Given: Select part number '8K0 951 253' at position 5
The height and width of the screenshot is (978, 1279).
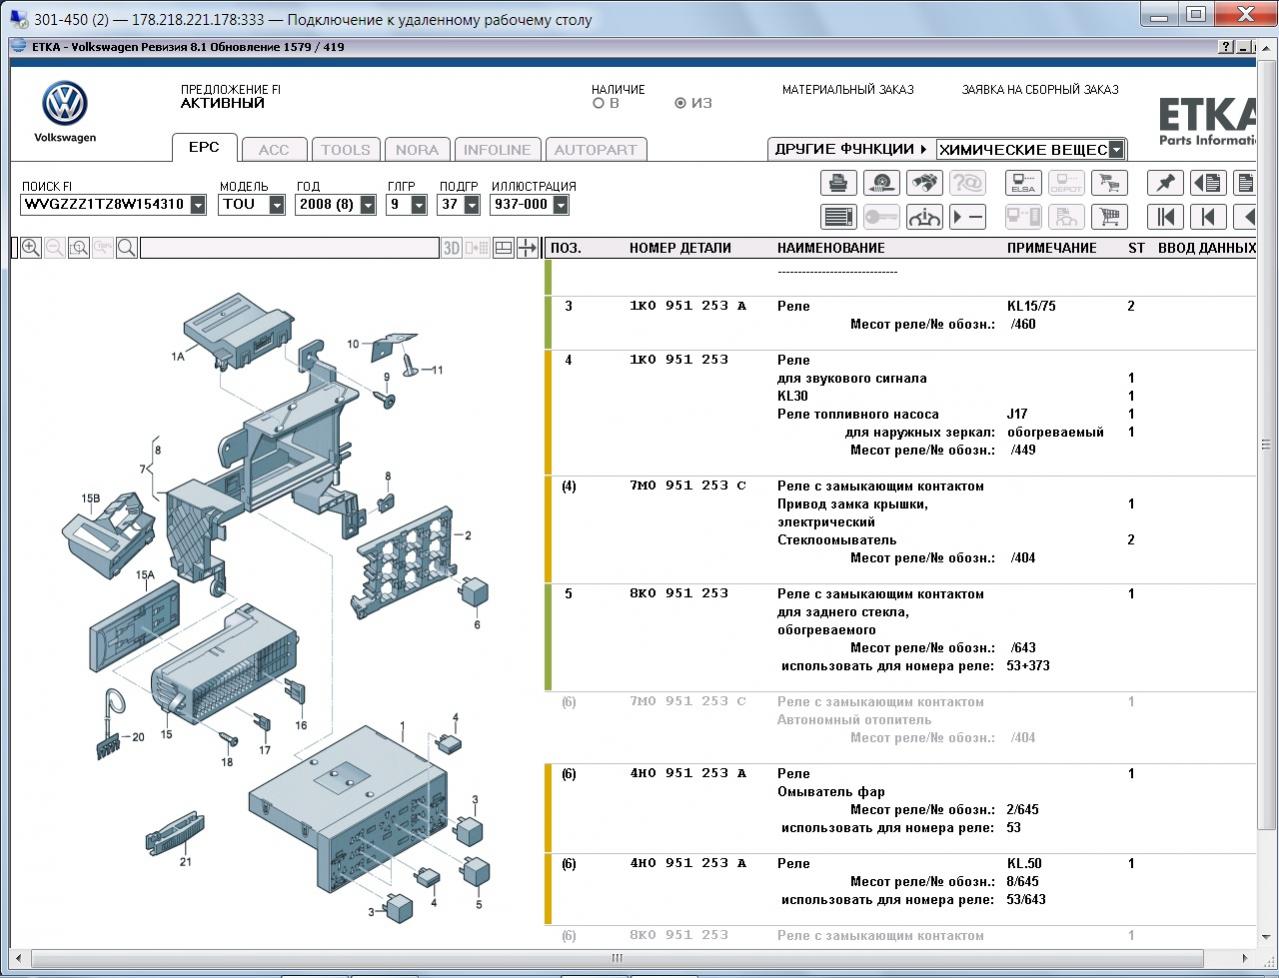Looking at the screenshot, I should [x=679, y=594].
